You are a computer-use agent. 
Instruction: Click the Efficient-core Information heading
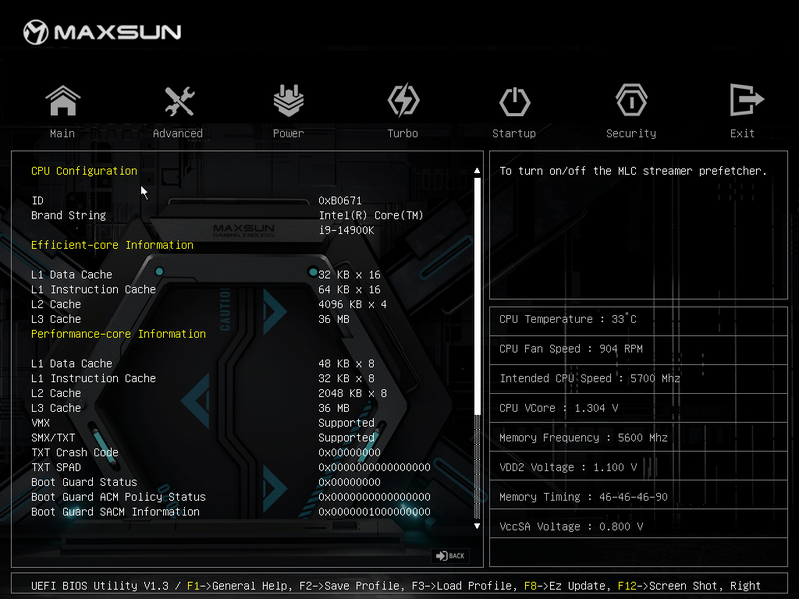point(112,245)
